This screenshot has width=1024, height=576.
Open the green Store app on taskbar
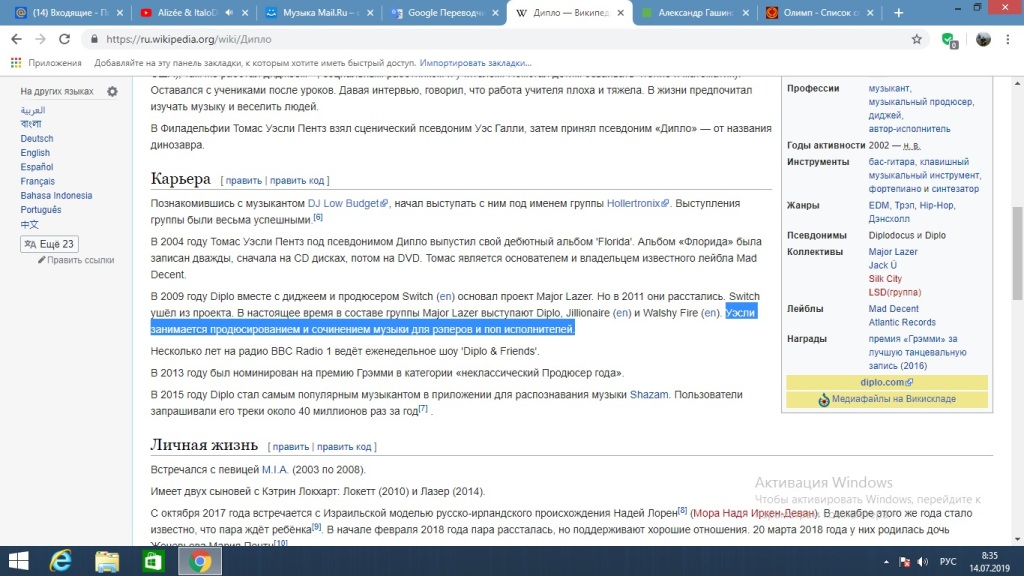coord(153,561)
